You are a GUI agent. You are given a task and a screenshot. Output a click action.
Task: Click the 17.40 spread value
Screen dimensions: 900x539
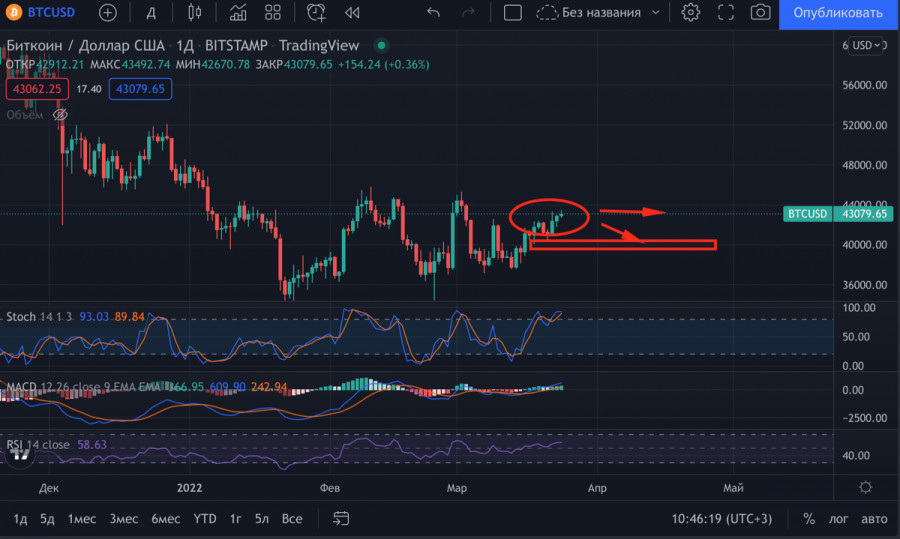[89, 89]
